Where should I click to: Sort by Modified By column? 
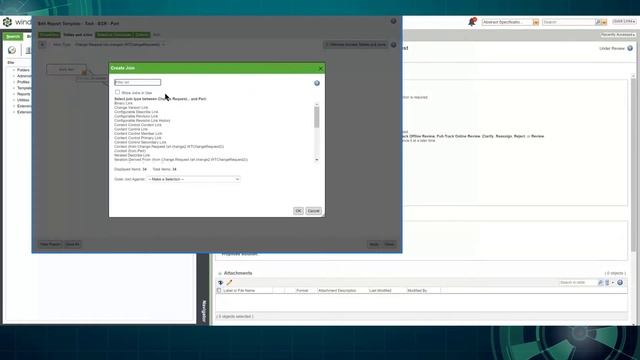[x=417, y=291]
